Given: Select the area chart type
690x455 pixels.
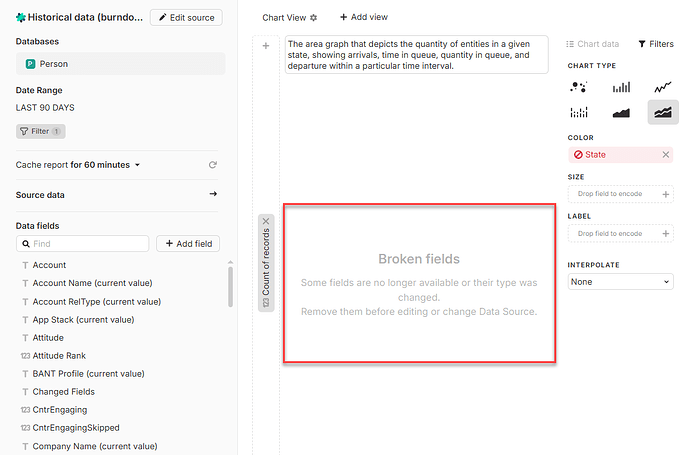Looking at the screenshot, I should [621, 113].
